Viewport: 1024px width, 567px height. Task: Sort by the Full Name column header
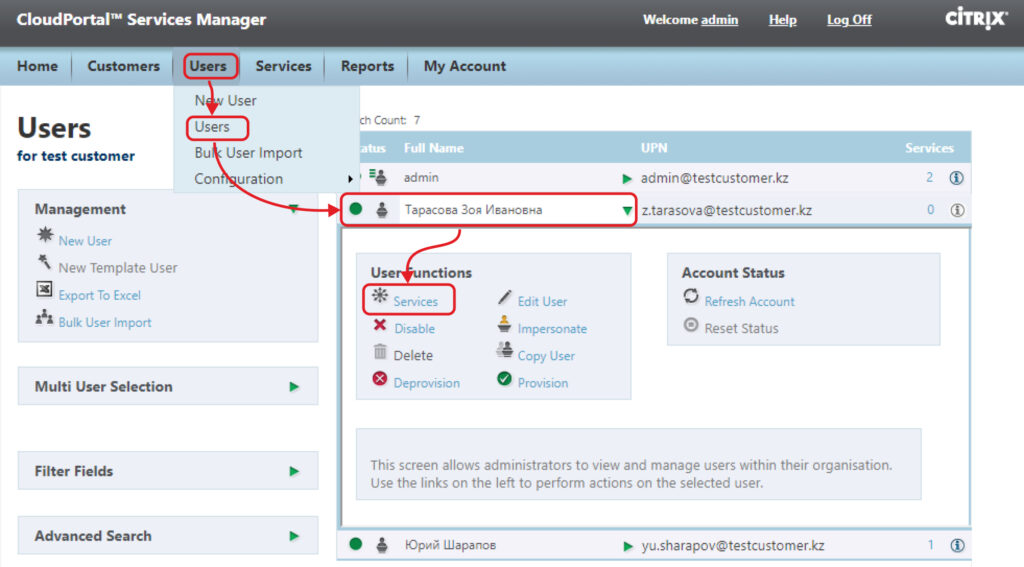(x=434, y=148)
